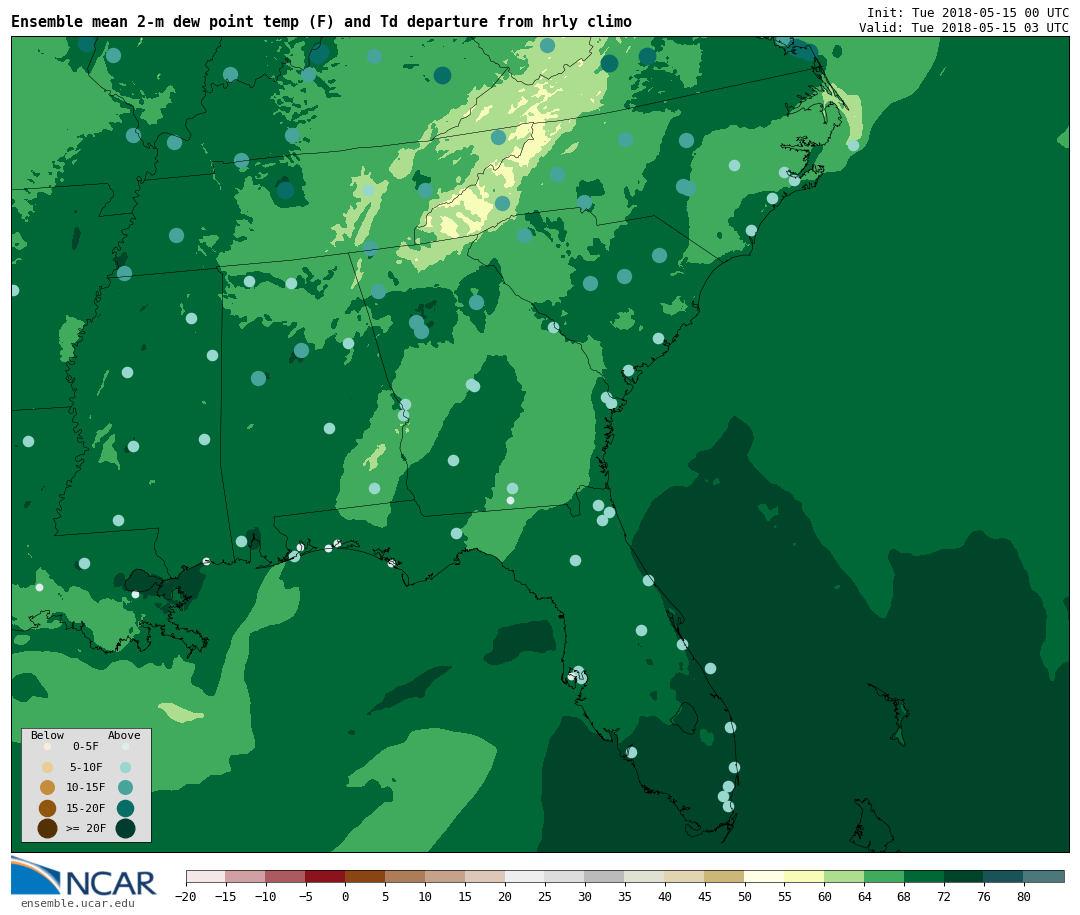1080x915 pixels.
Task: Click the 'Valid: Tue 2018-05-15 03 UTC' text
Action: tap(964, 28)
